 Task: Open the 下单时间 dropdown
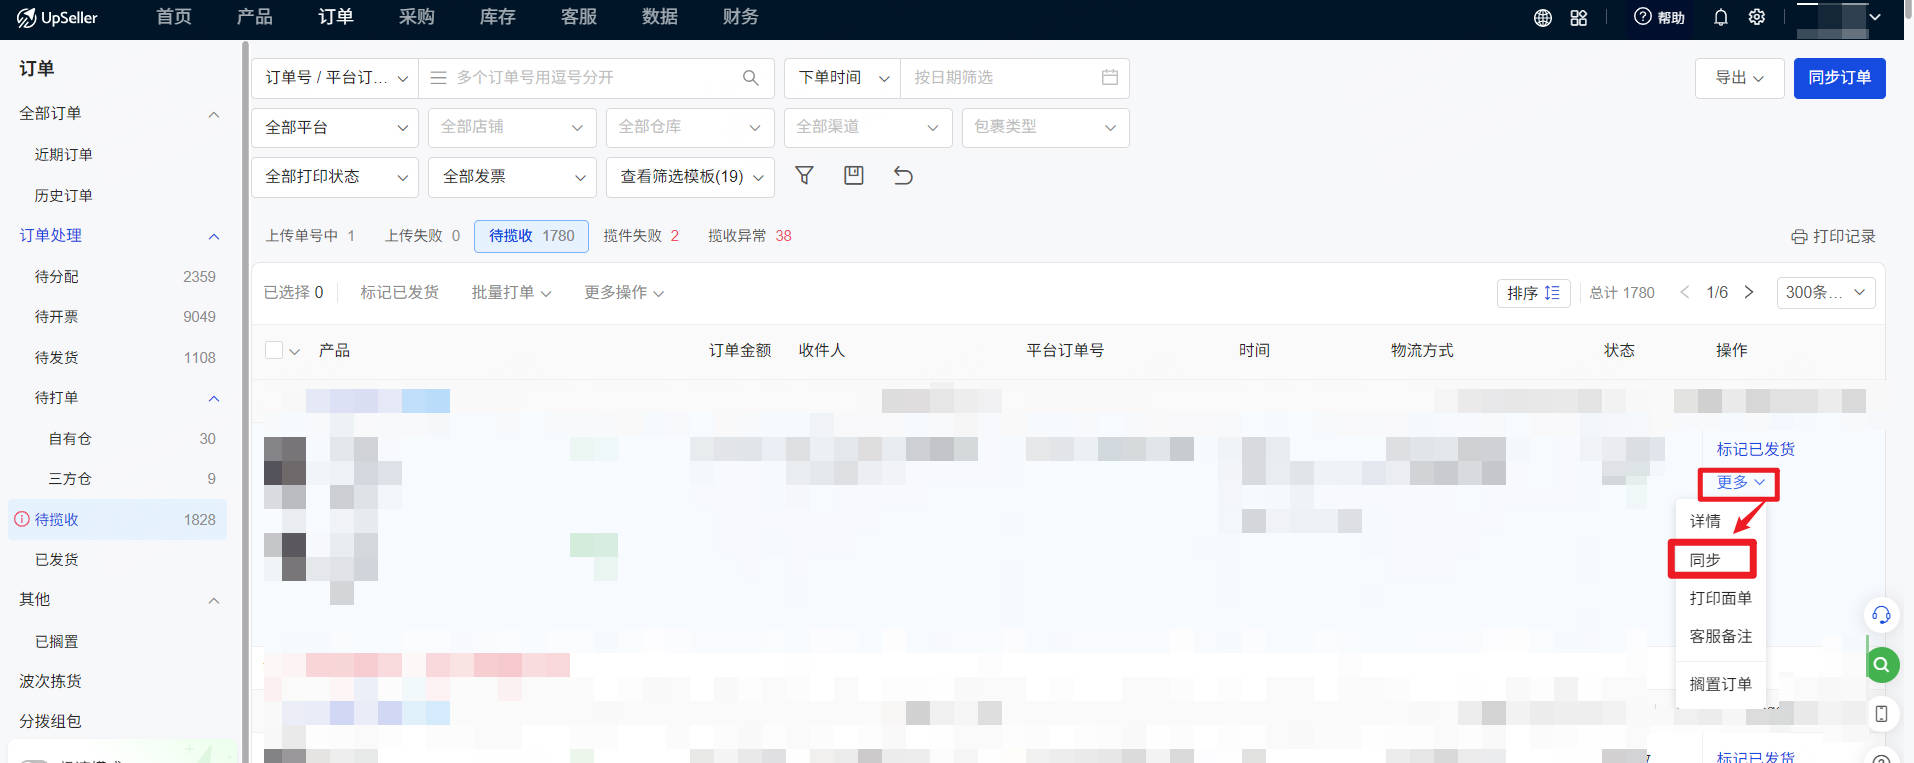(x=843, y=78)
